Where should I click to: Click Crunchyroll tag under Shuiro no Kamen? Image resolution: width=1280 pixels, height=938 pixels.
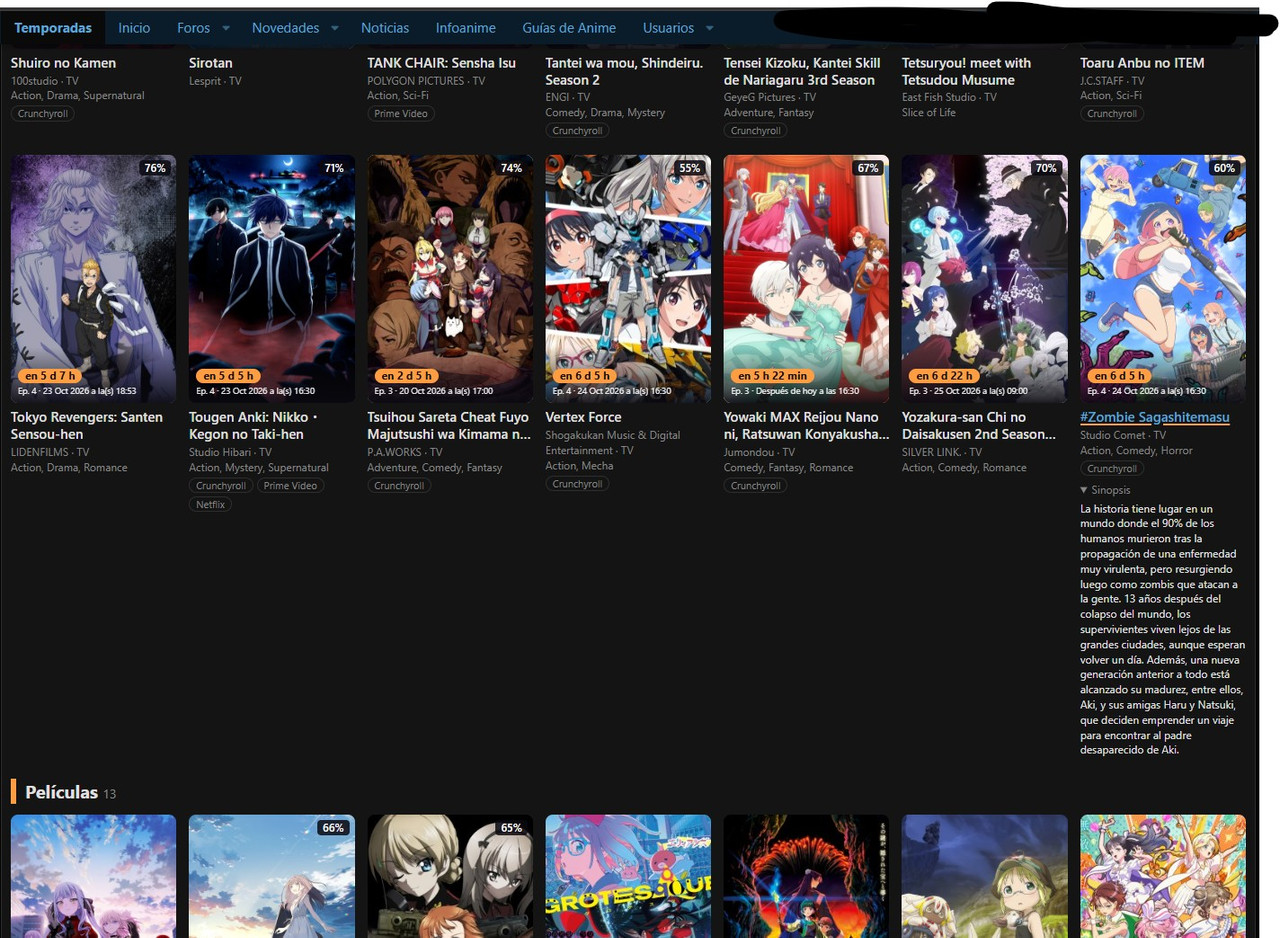pyautogui.click(x=43, y=114)
